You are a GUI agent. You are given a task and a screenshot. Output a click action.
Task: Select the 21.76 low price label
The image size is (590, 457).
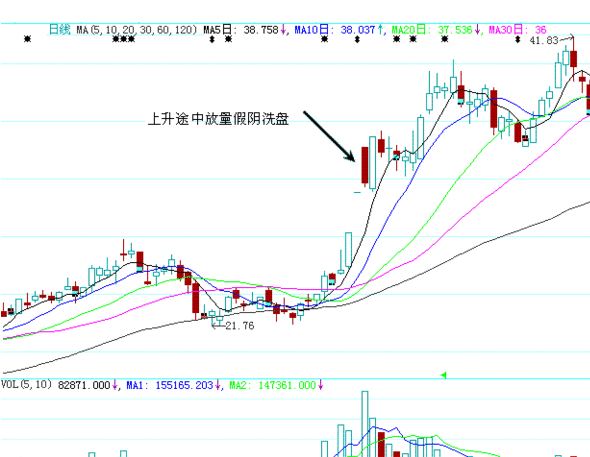click(x=240, y=326)
